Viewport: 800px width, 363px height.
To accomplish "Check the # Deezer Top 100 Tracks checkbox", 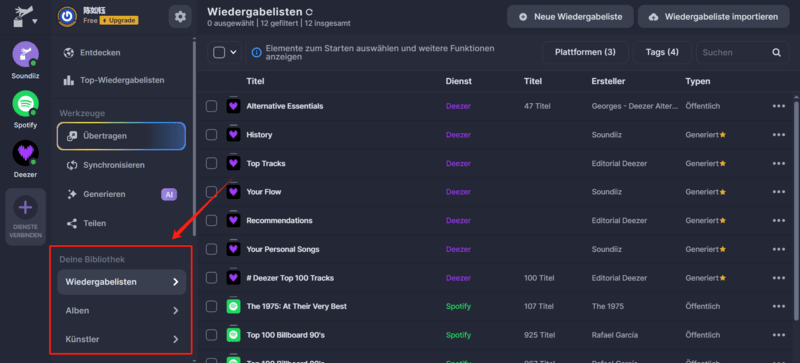I will click(x=211, y=278).
